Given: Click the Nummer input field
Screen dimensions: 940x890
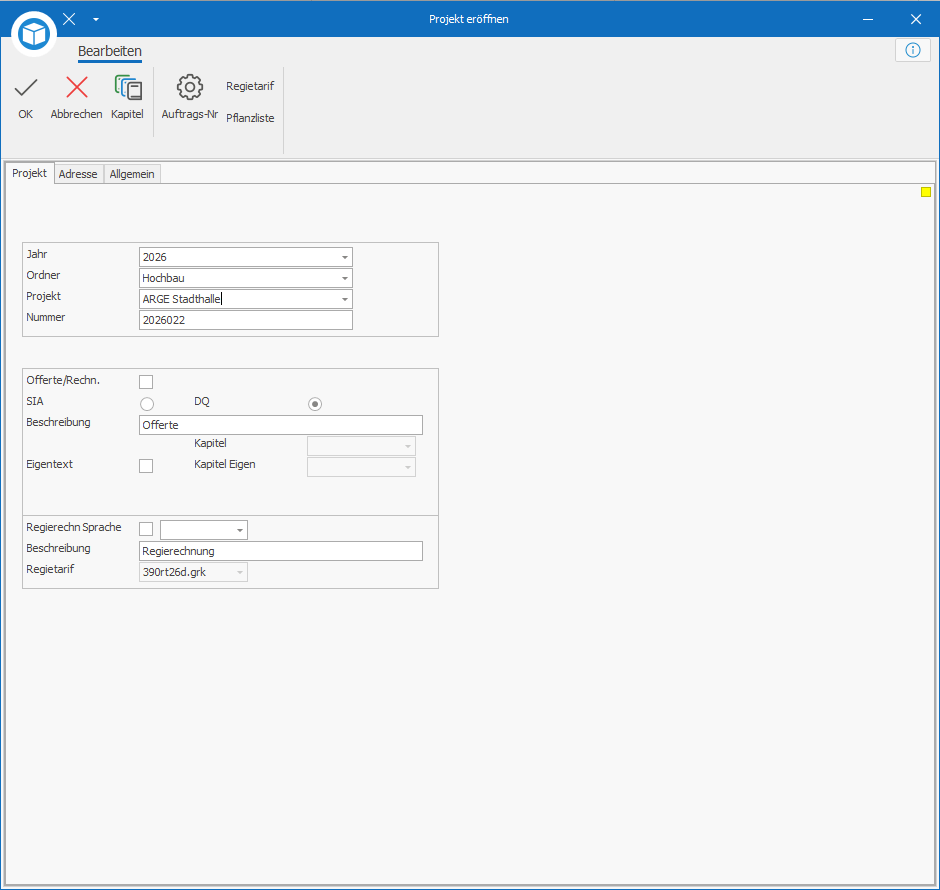Looking at the screenshot, I should (x=246, y=320).
